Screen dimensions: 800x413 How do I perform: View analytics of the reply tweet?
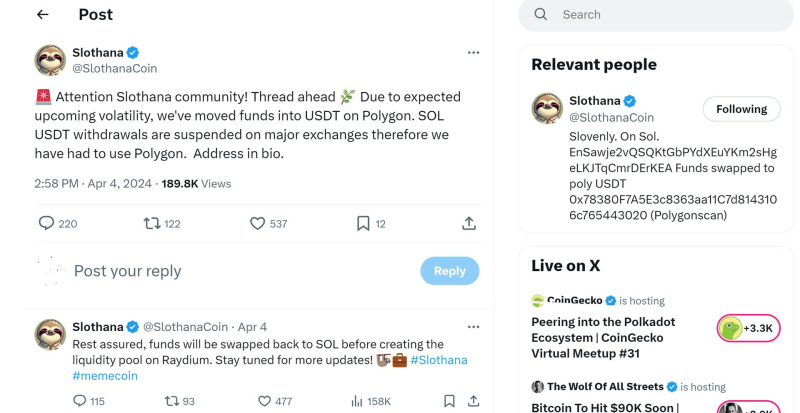point(357,401)
